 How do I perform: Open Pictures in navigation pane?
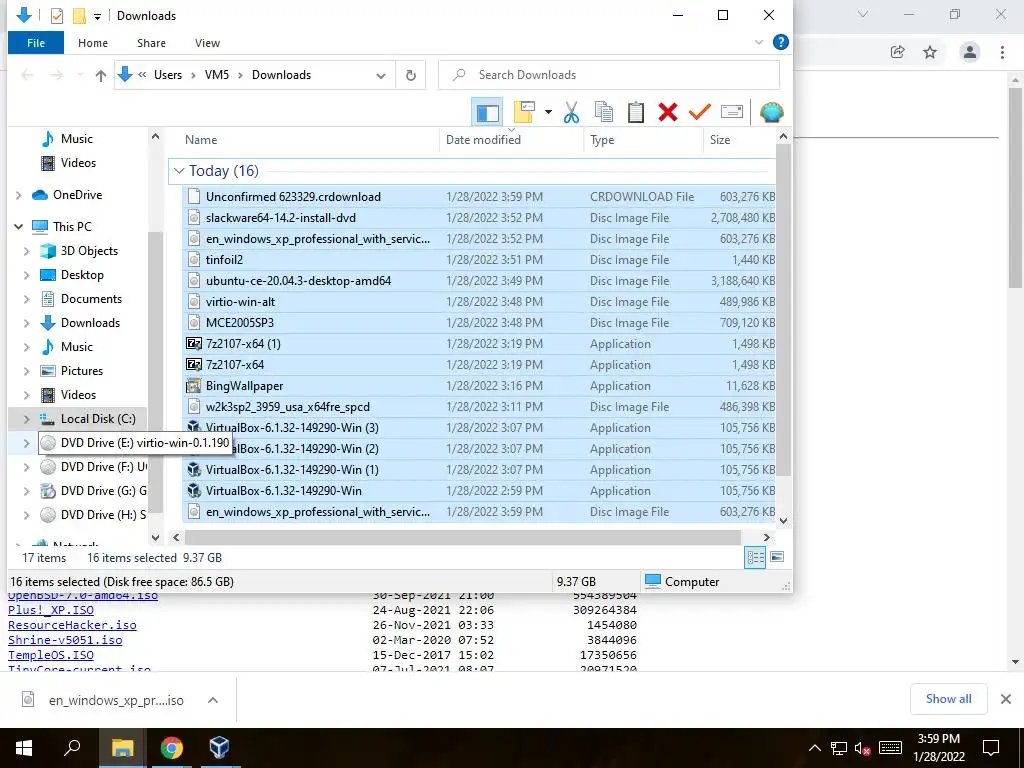click(x=82, y=371)
